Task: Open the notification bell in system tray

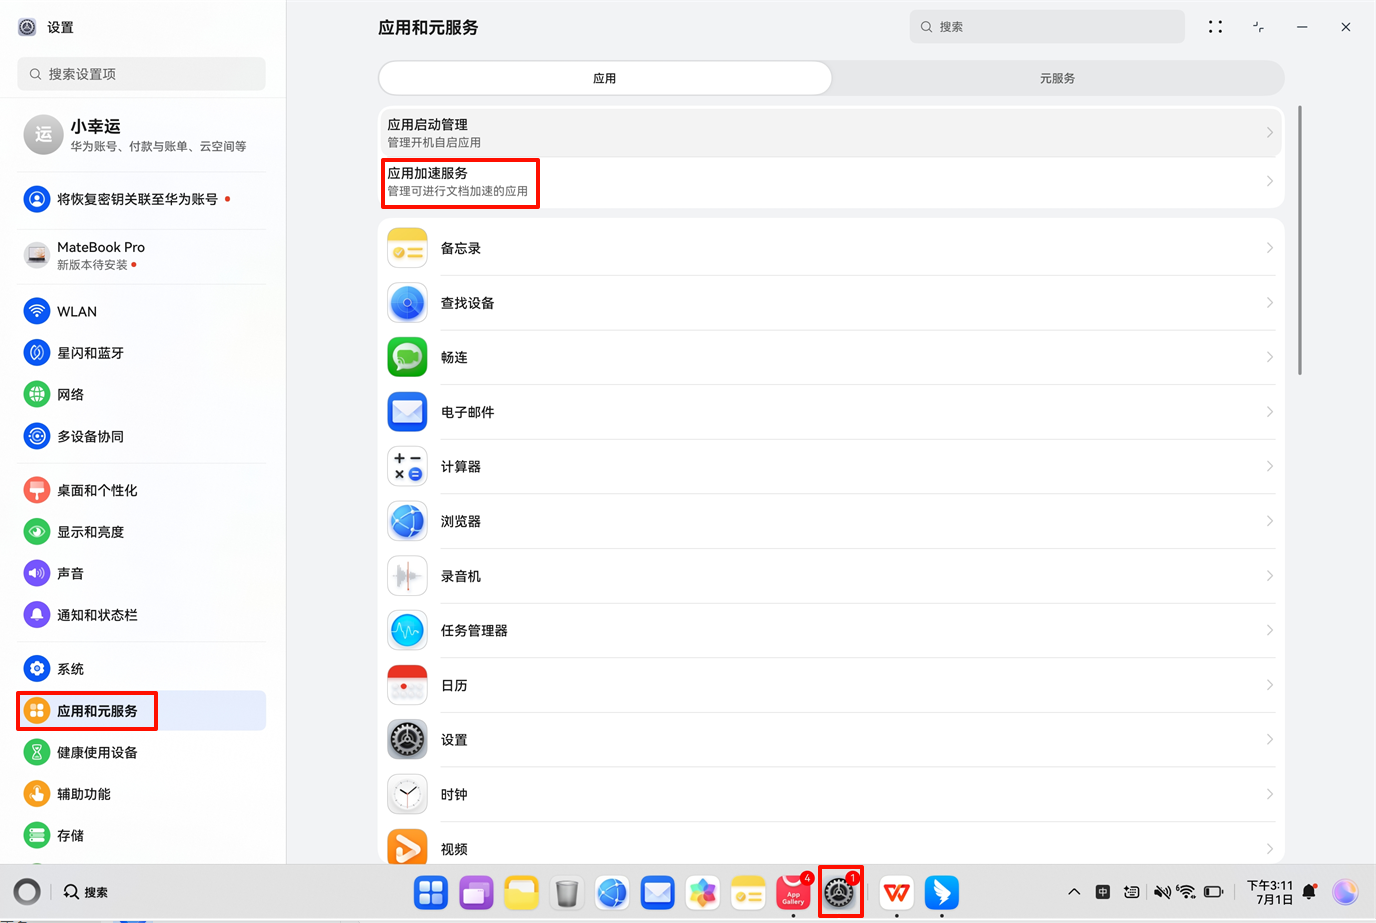Action: [x=1309, y=892]
